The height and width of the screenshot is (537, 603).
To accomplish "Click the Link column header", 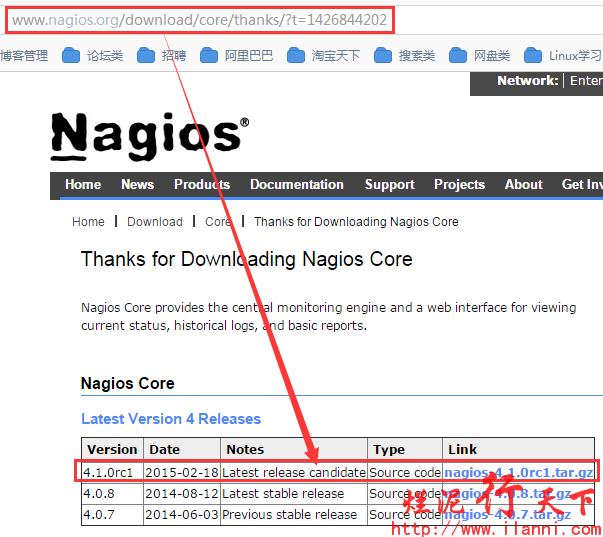I will click(518, 449).
